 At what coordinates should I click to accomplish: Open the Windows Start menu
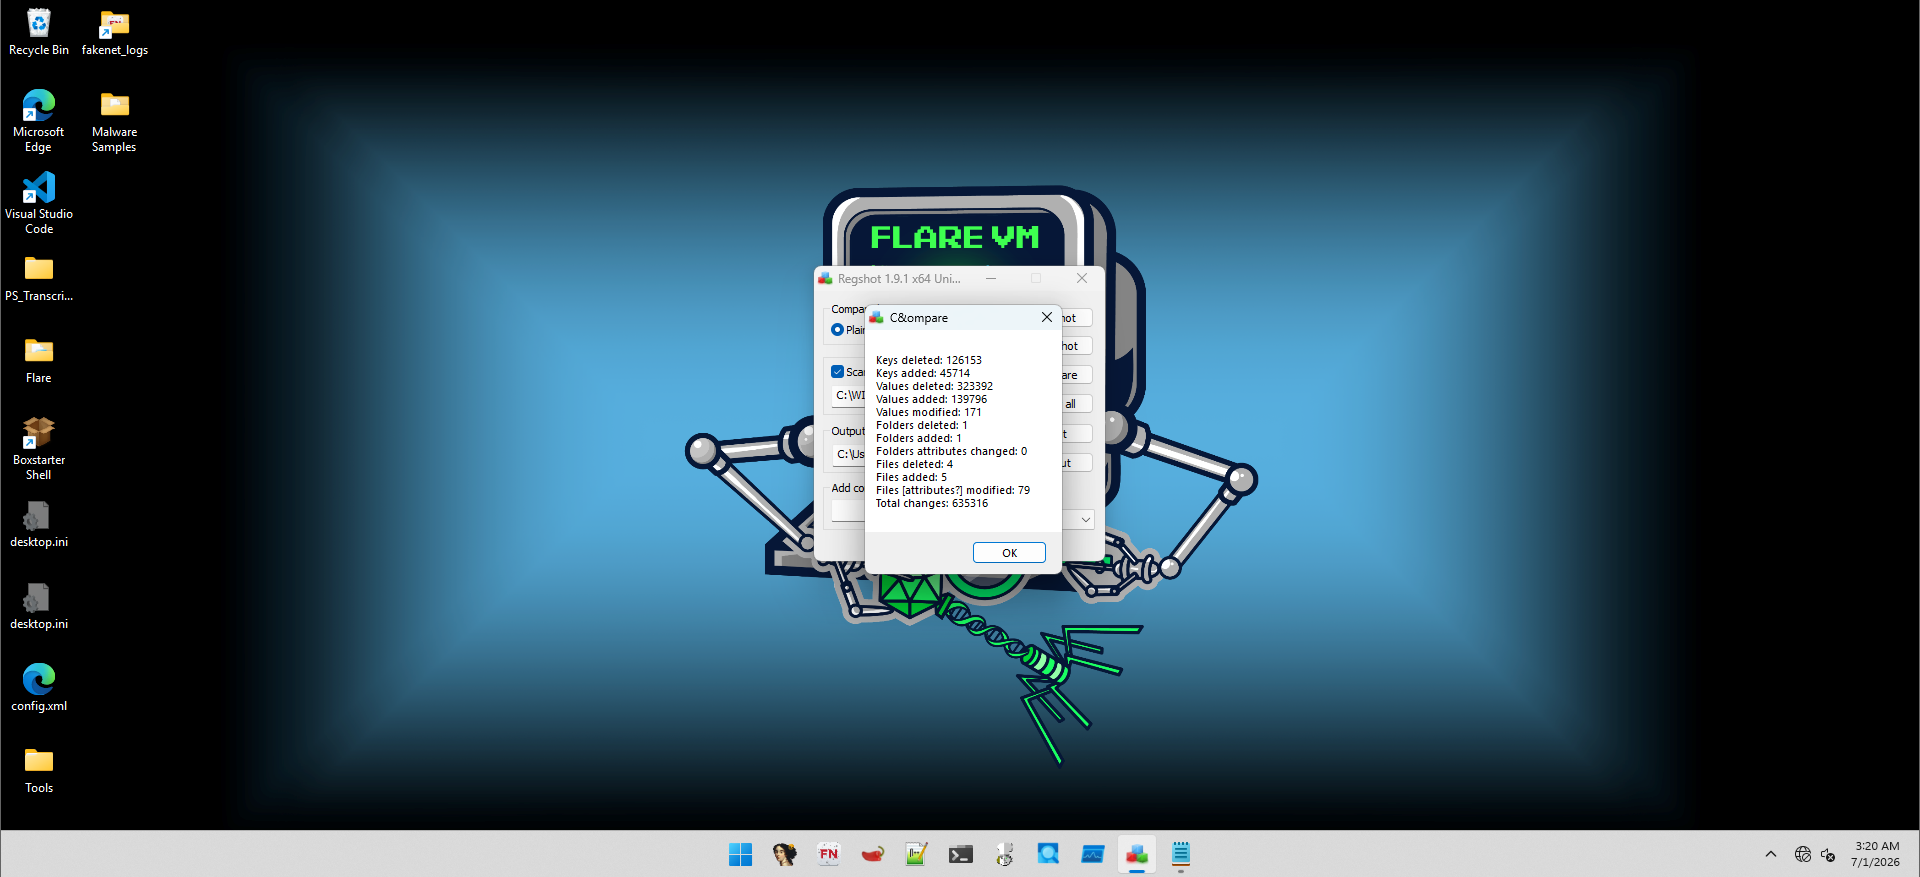point(740,854)
